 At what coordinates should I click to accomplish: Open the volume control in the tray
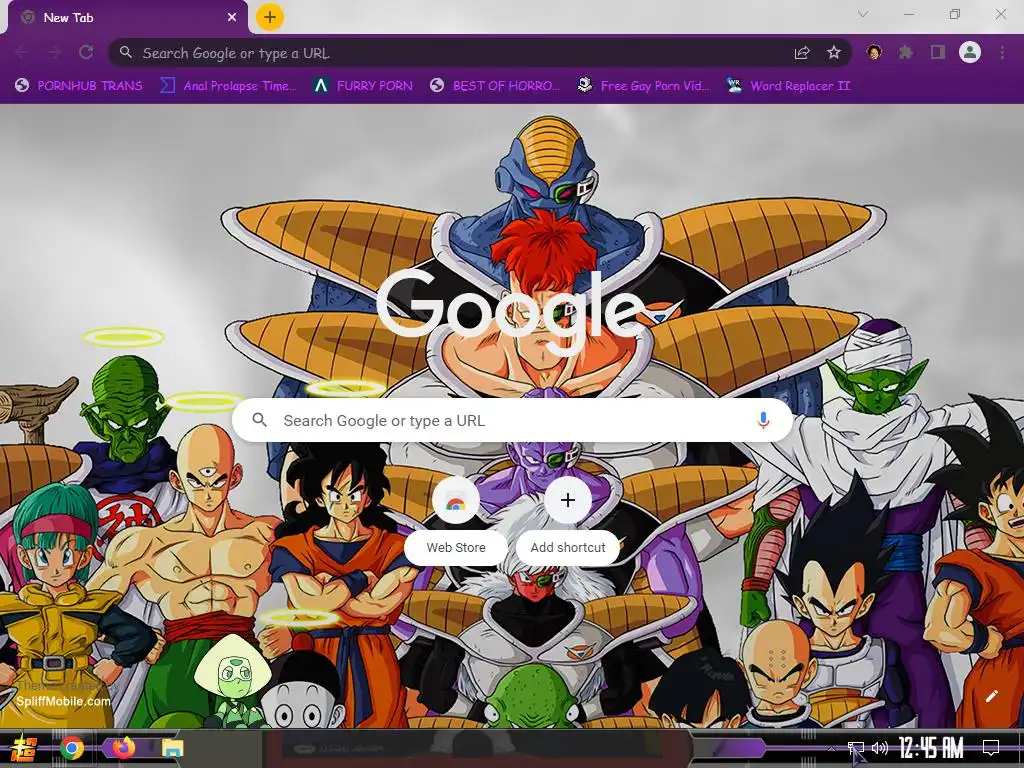tap(880, 748)
